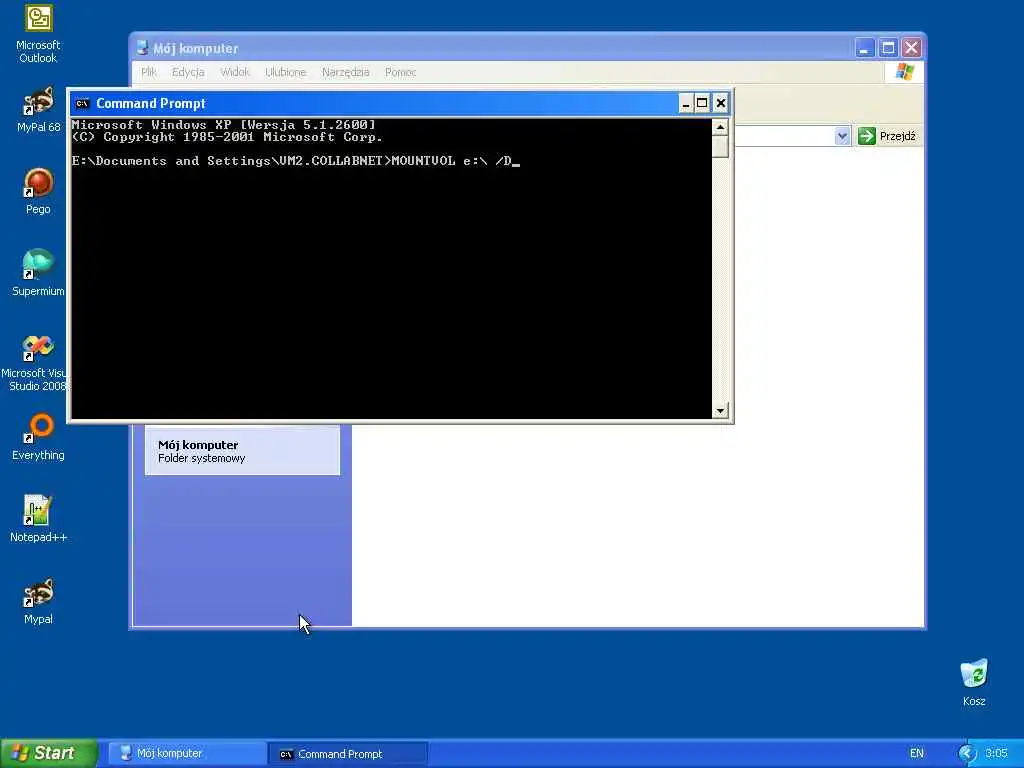Open the Ulubione menu
The height and width of the screenshot is (768, 1024).
tap(285, 72)
